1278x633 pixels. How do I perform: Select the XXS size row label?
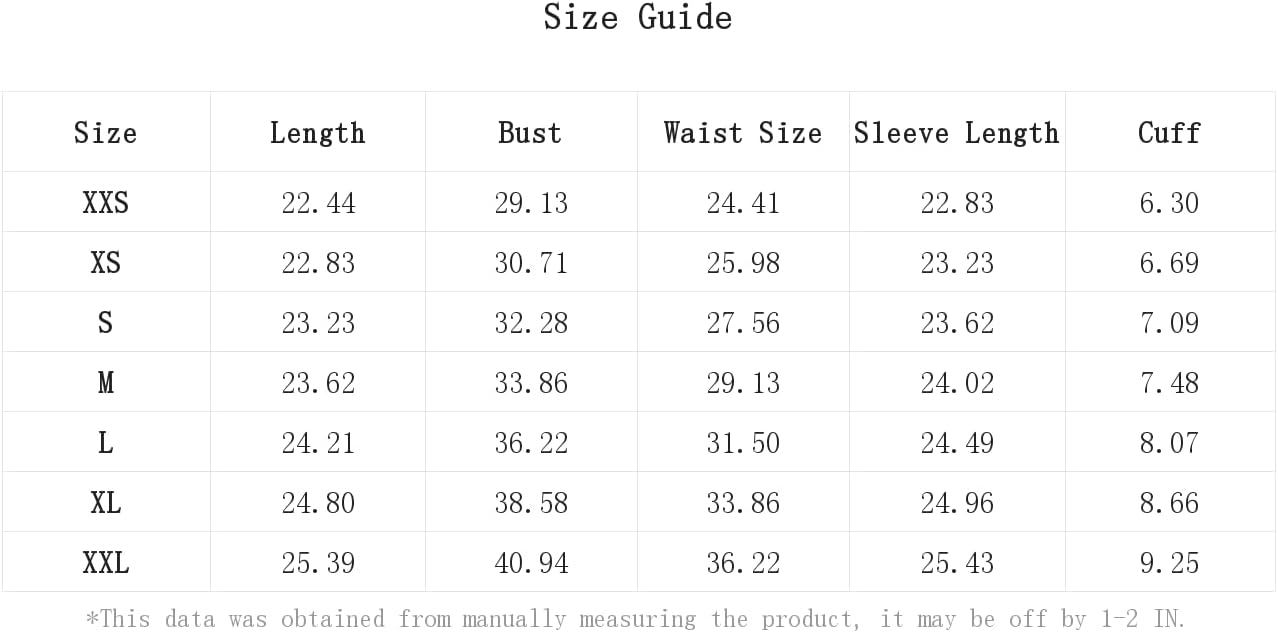click(x=105, y=202)
